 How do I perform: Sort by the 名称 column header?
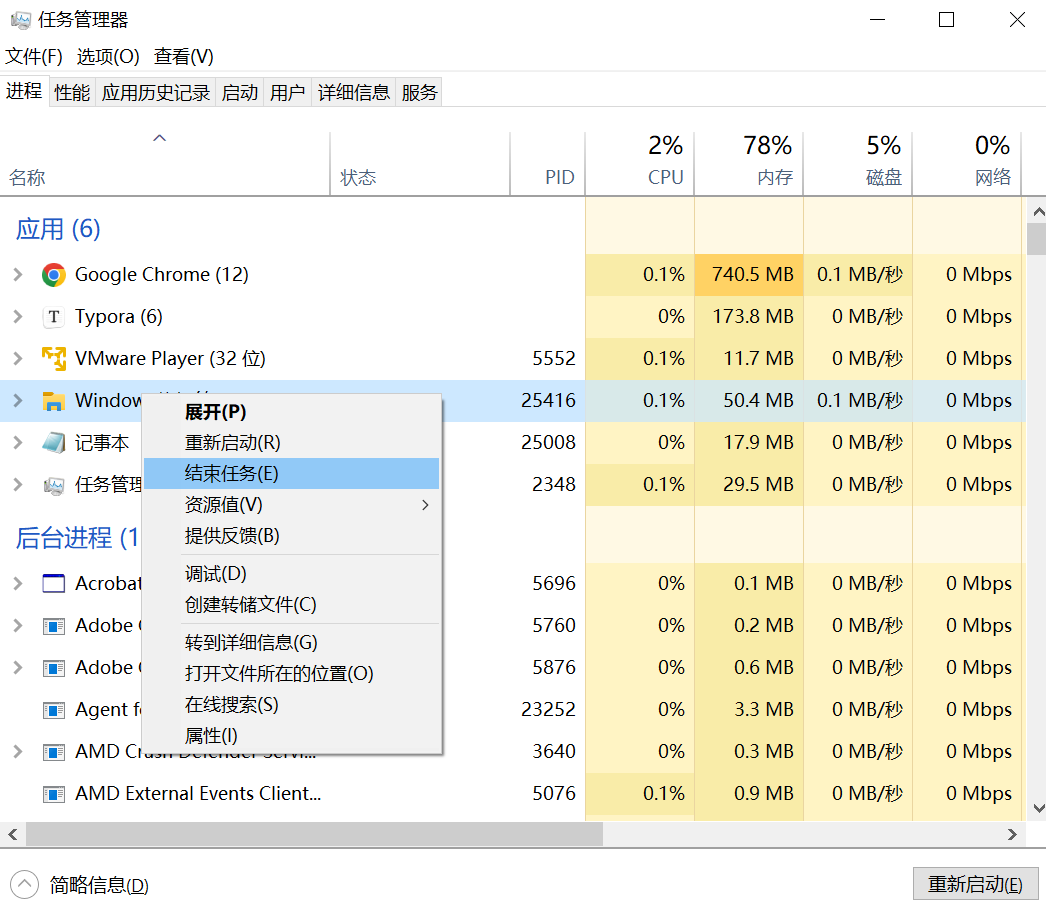click(165, 164)
